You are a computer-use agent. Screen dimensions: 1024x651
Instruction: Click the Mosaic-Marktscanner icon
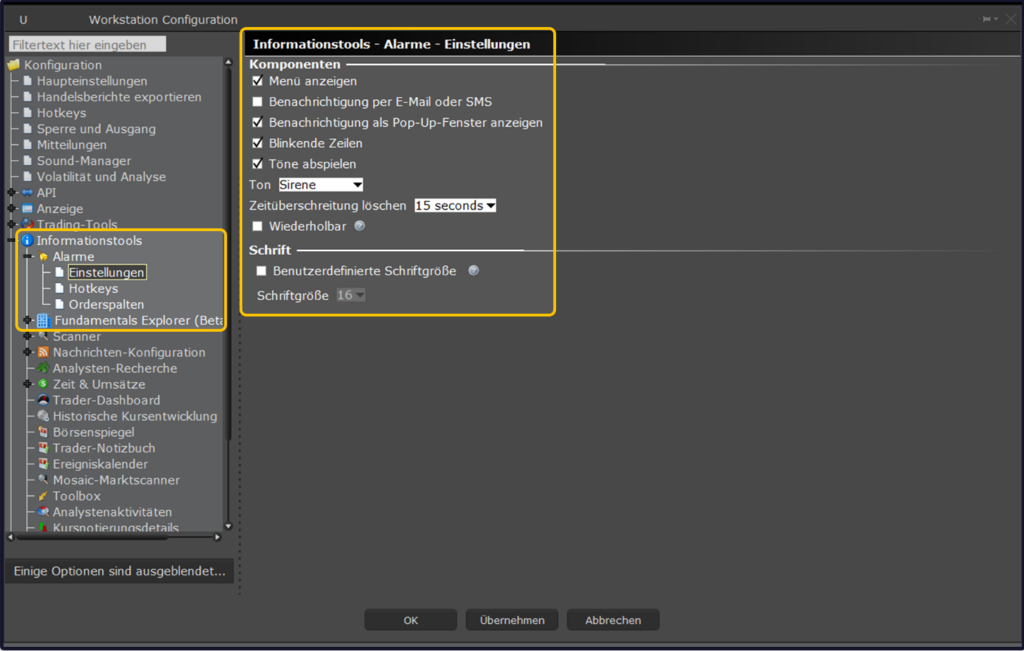pos(43,480)
